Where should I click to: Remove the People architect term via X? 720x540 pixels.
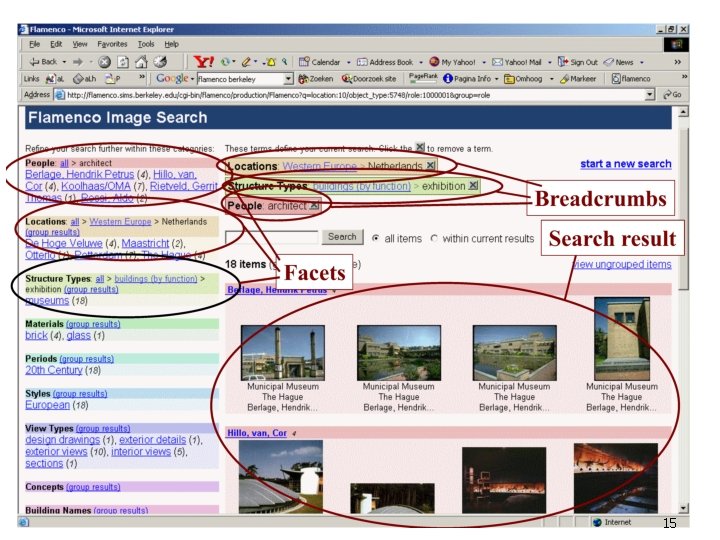pyautogui.click(x=314, y=206)
